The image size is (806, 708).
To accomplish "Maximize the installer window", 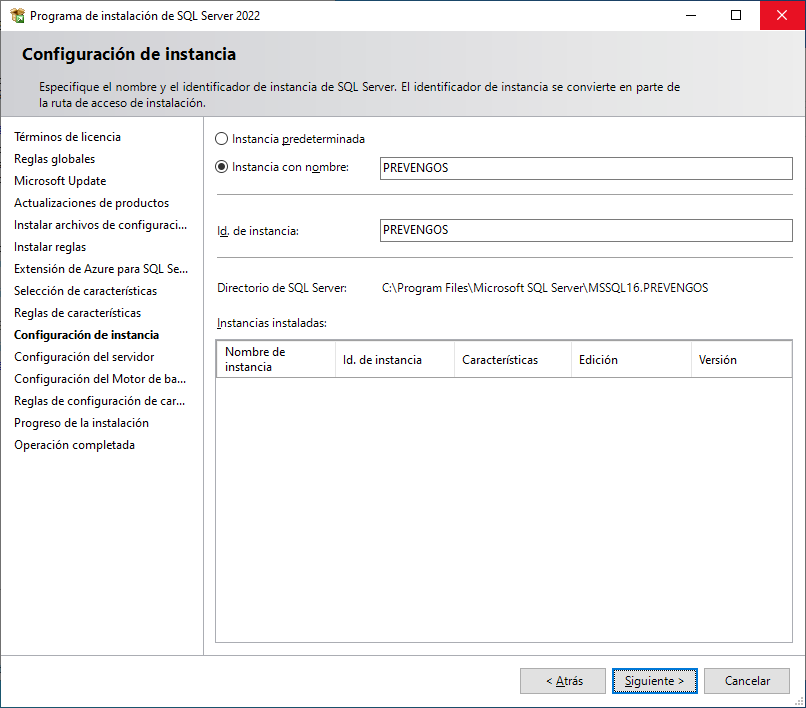I will pyautogui.click(x=736, y=16).
